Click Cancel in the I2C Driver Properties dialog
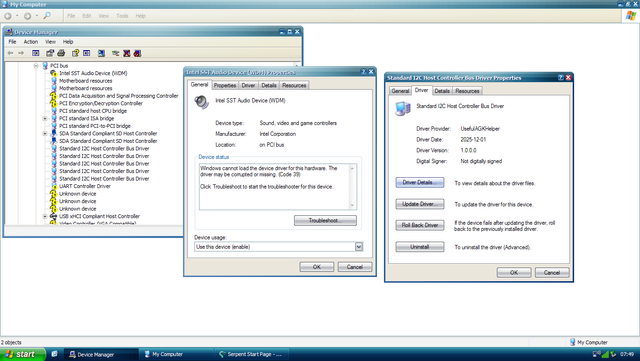This screenshot has height=361, width=640. click(552, 272)
